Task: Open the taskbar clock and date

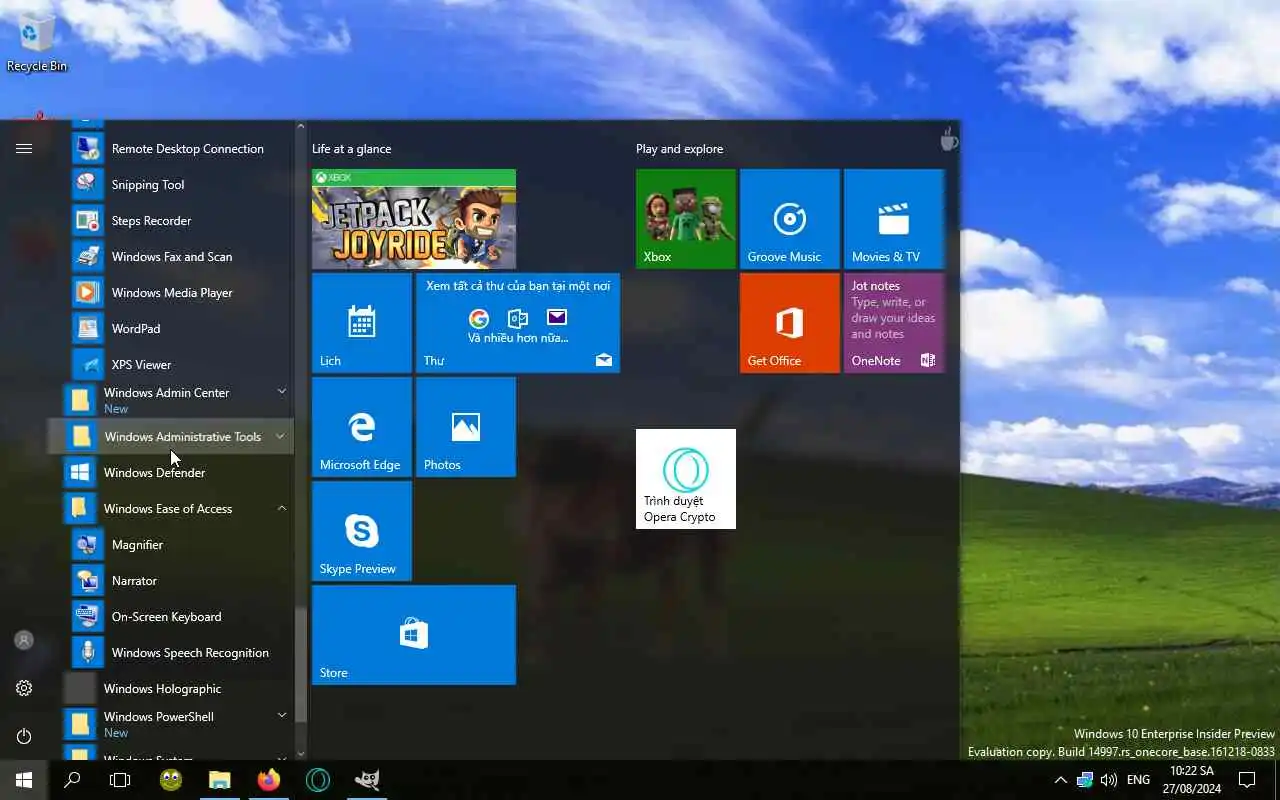Action: click(1191, 780)
